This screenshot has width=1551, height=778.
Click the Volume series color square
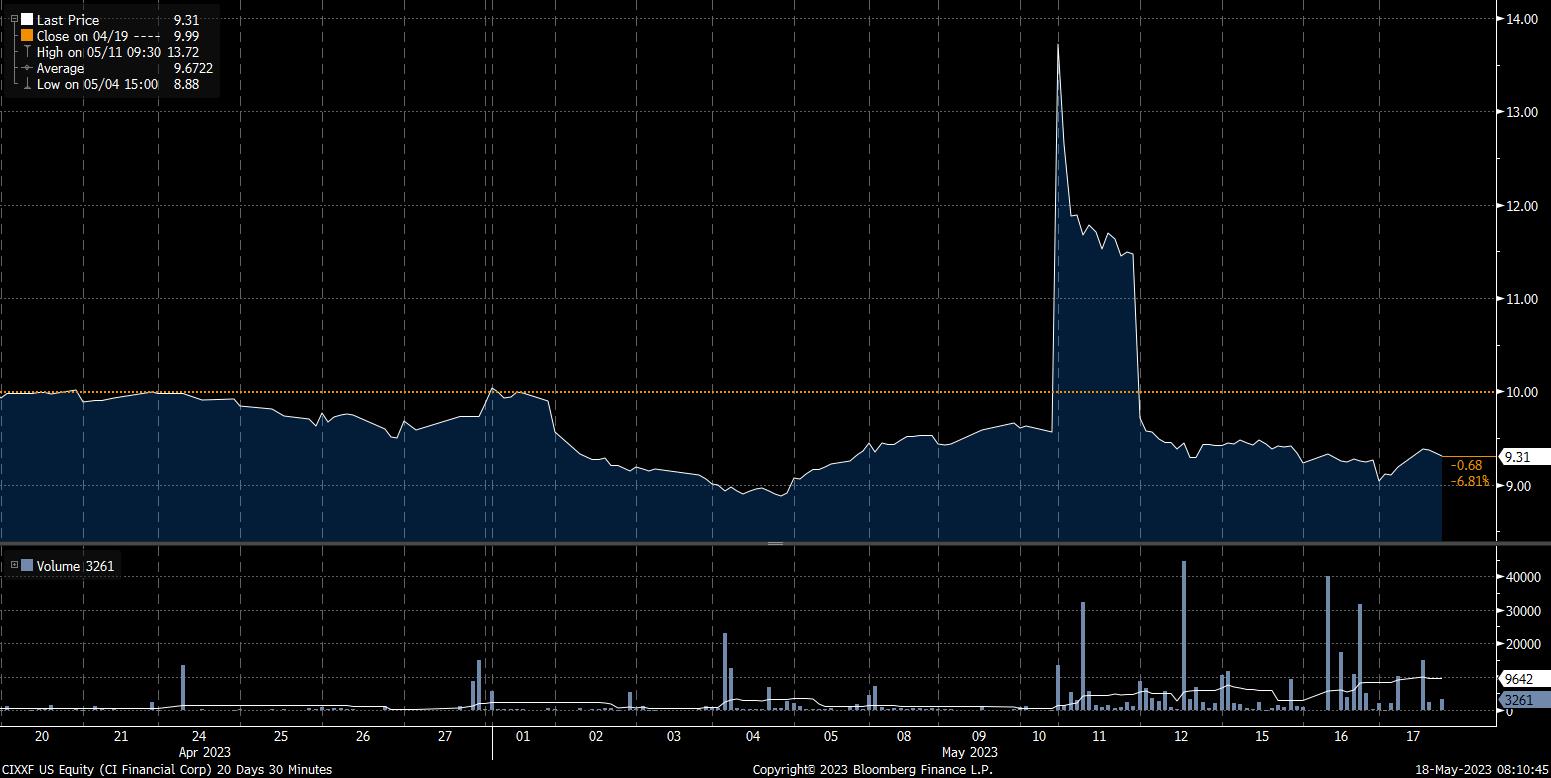[27, 566]
